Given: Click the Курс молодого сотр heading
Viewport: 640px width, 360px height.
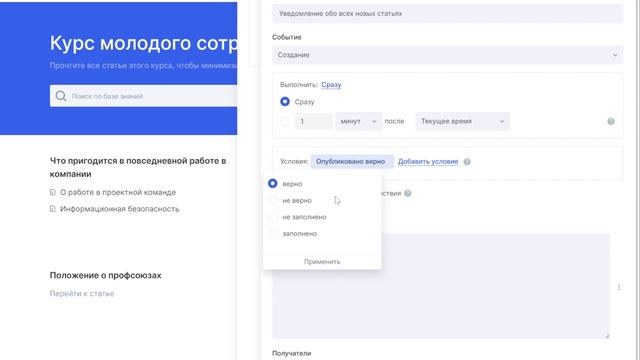Looking at the screenshot, I should click(x=143, y=43).
